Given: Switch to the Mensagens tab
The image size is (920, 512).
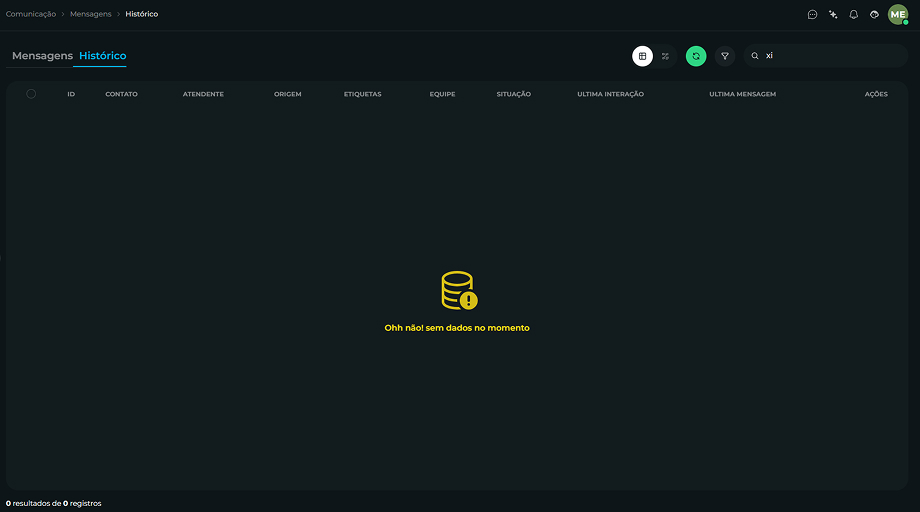Looking at the screenshot, I should coord(42,56).
